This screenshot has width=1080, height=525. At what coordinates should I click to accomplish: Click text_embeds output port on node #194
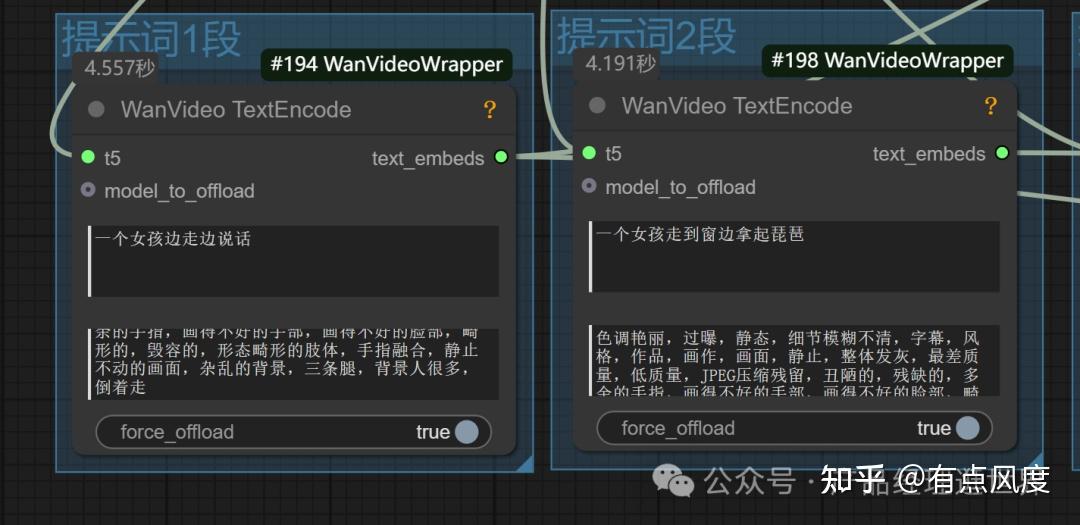click(x=501, y=157)
